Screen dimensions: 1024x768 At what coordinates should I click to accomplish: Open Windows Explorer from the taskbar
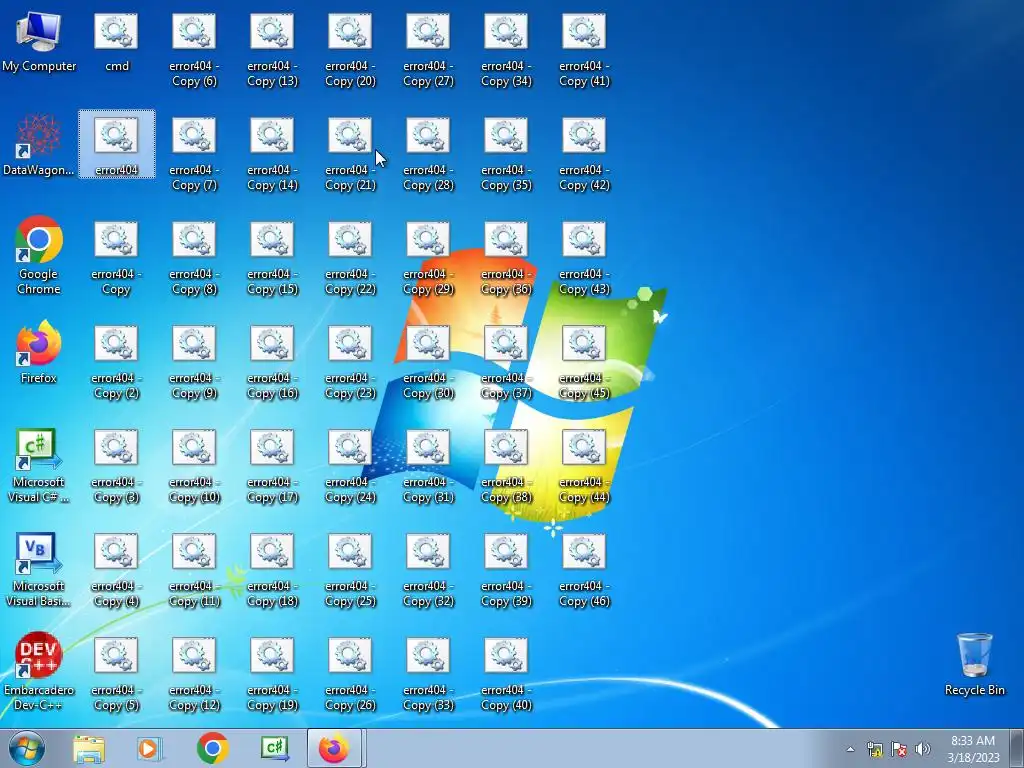(89, 748)
